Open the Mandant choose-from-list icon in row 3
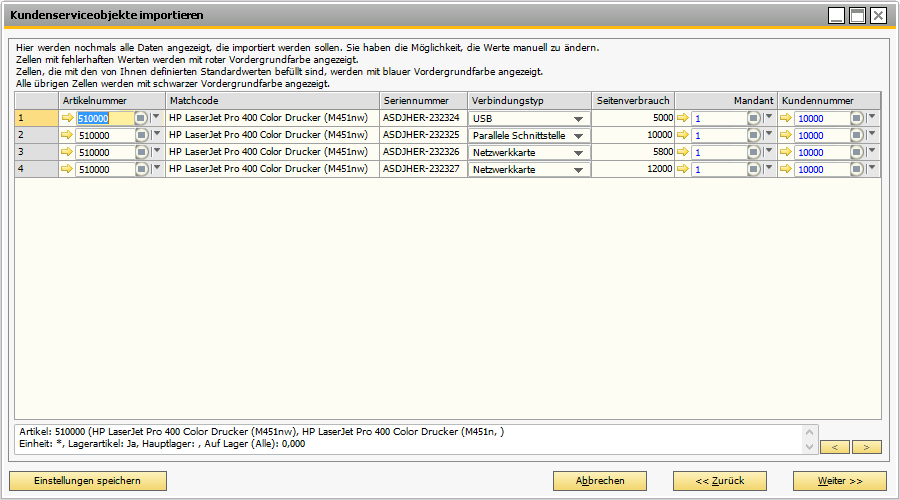This screenshot has height=500, width=900. tap(754, 152)
